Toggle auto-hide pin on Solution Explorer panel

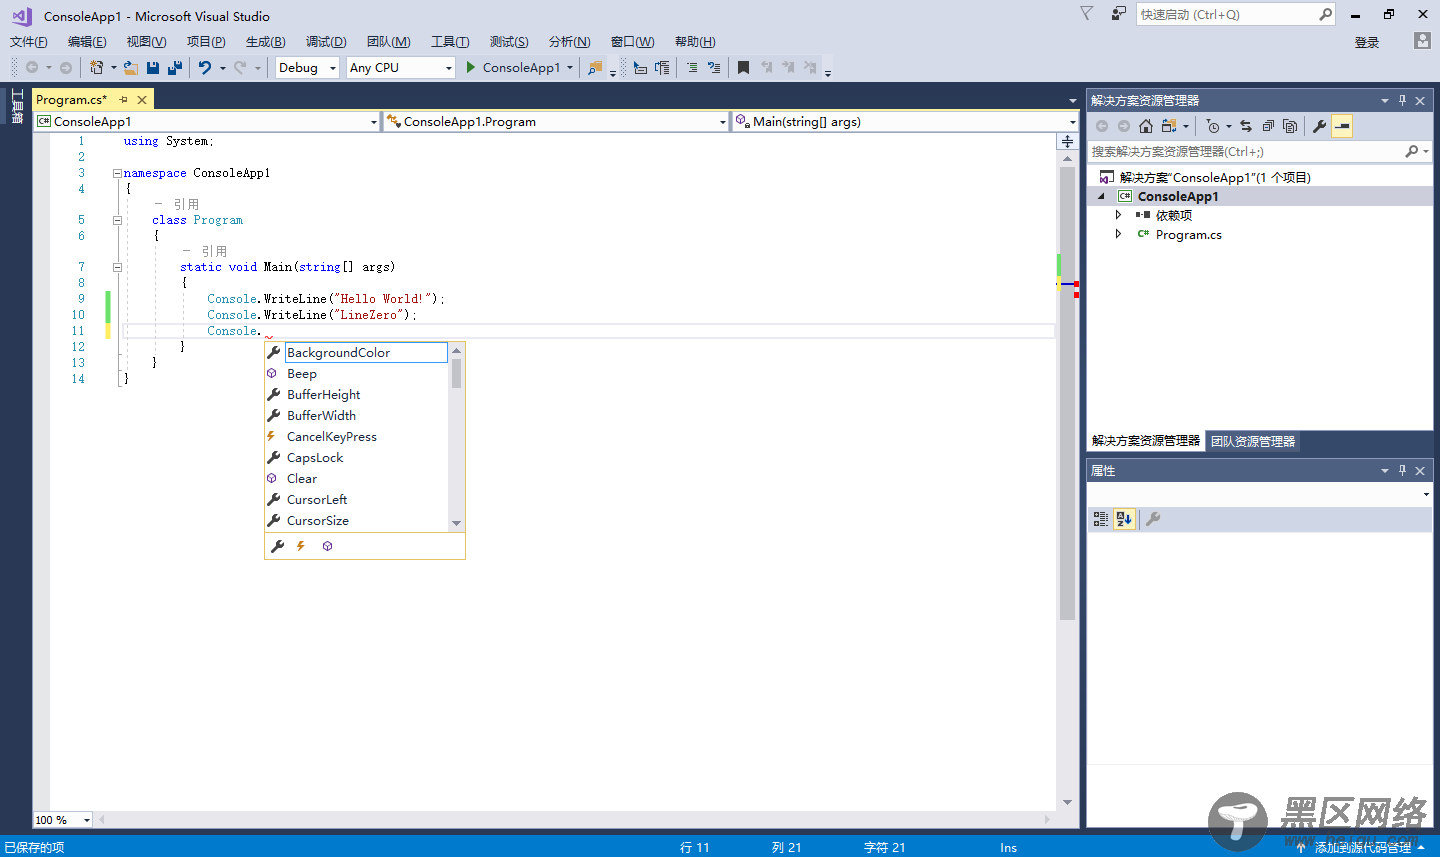[1402, 100]
